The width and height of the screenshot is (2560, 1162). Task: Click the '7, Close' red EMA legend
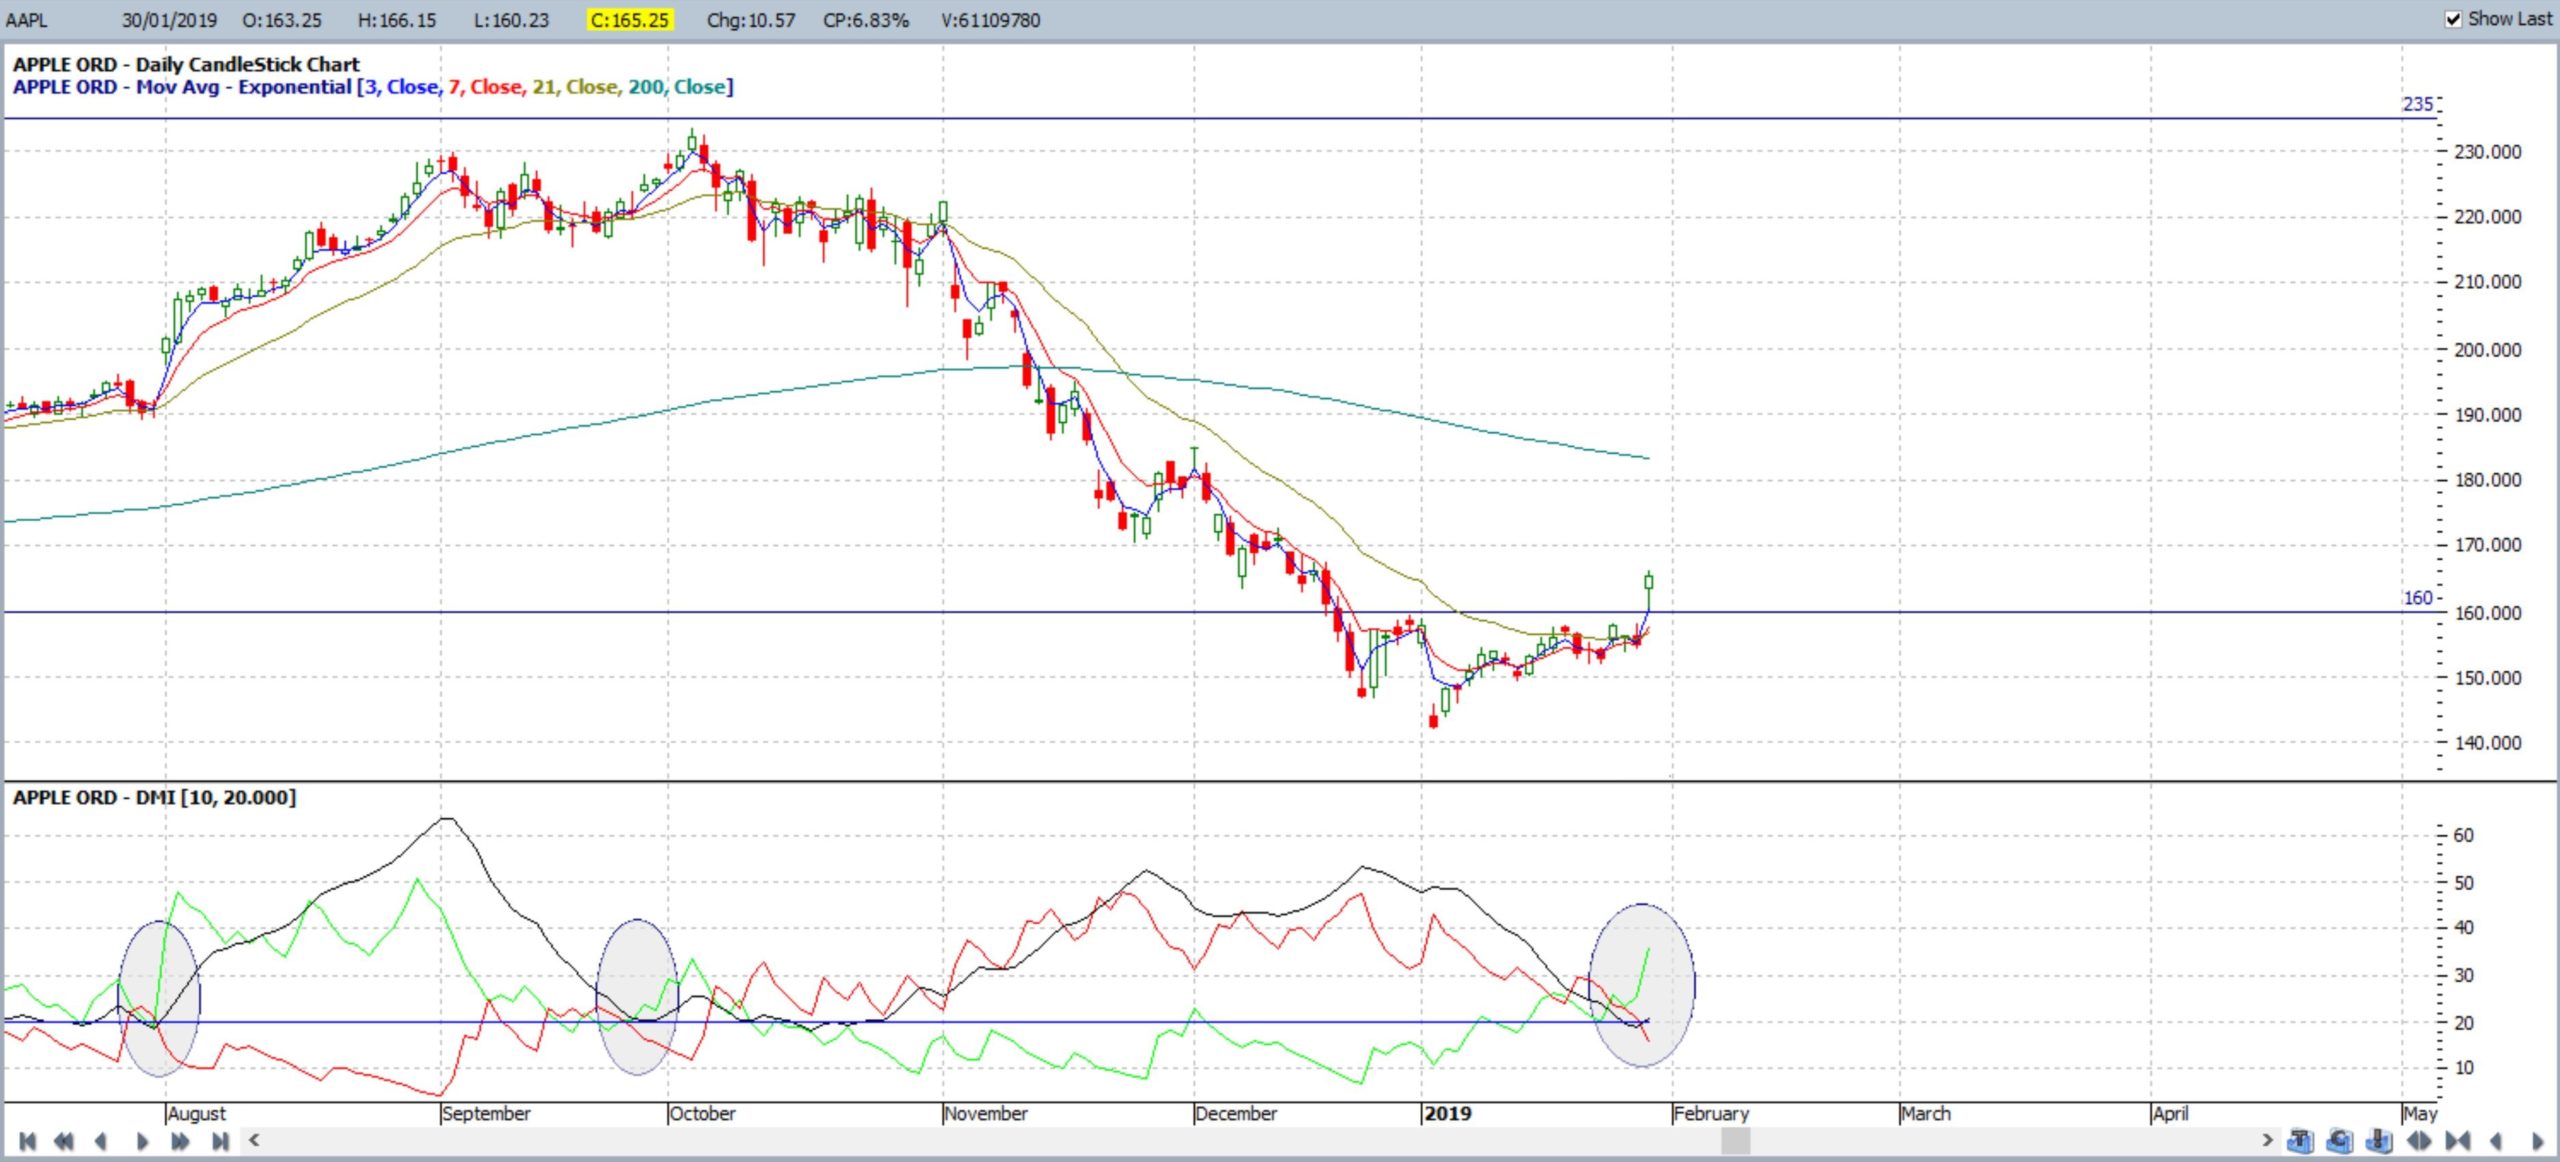[x=486, y=87]
